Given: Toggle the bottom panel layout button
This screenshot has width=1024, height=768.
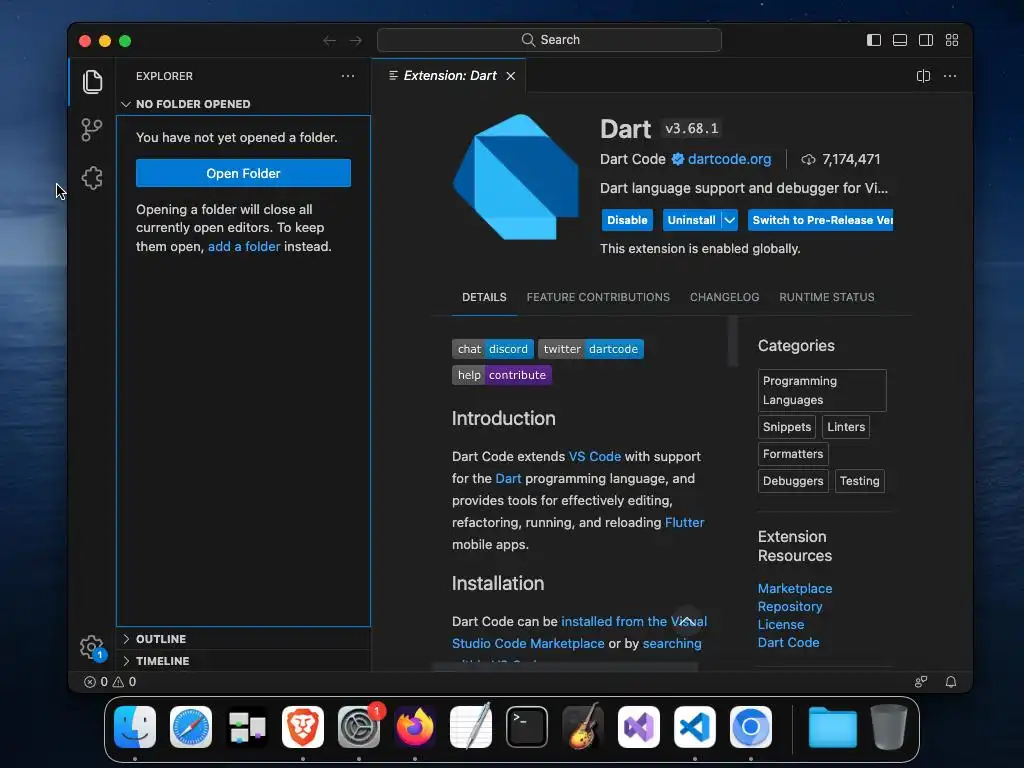Looking at the screenshot, I should tap(900, 40).
